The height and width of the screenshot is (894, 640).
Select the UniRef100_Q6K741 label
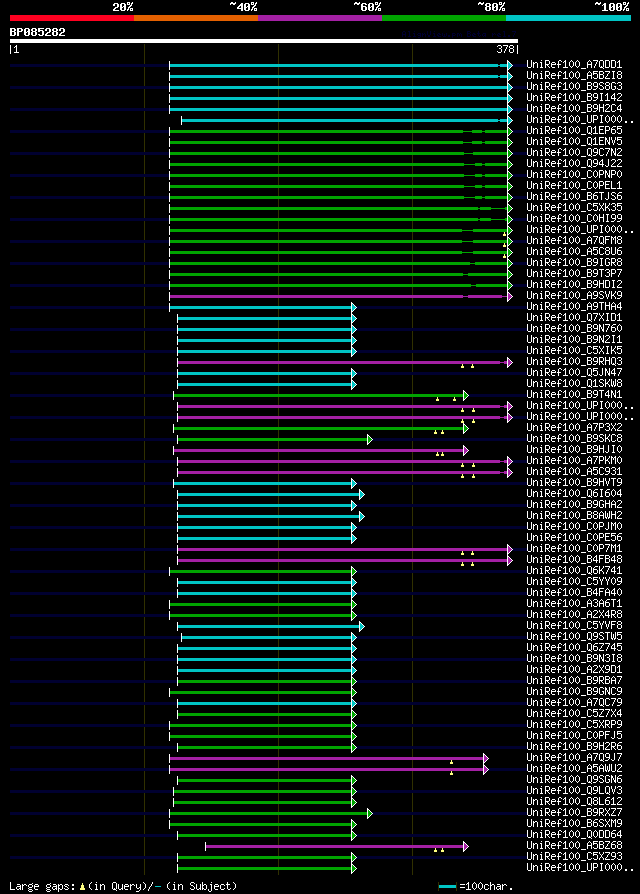(x=574, y=572)
